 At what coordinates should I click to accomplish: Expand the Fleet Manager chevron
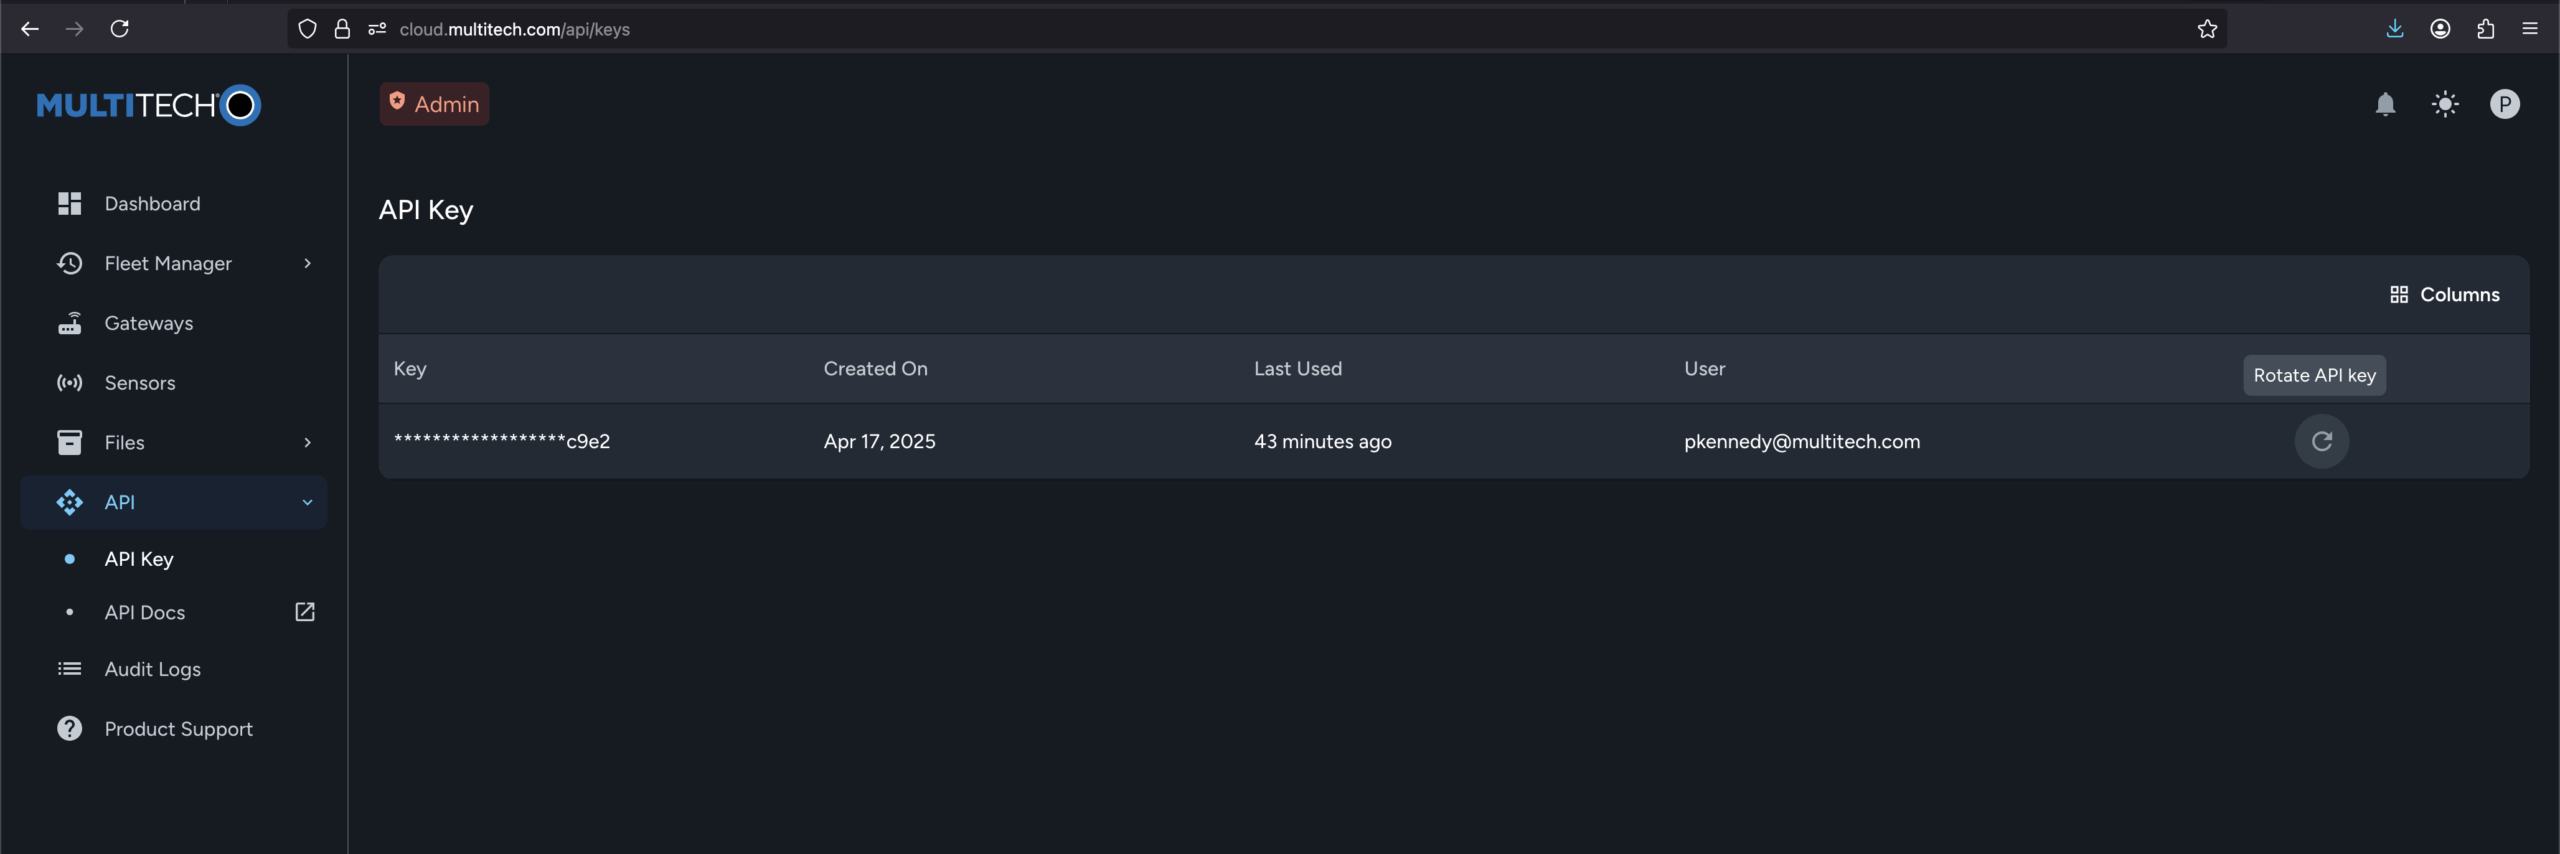click(307, 263)
